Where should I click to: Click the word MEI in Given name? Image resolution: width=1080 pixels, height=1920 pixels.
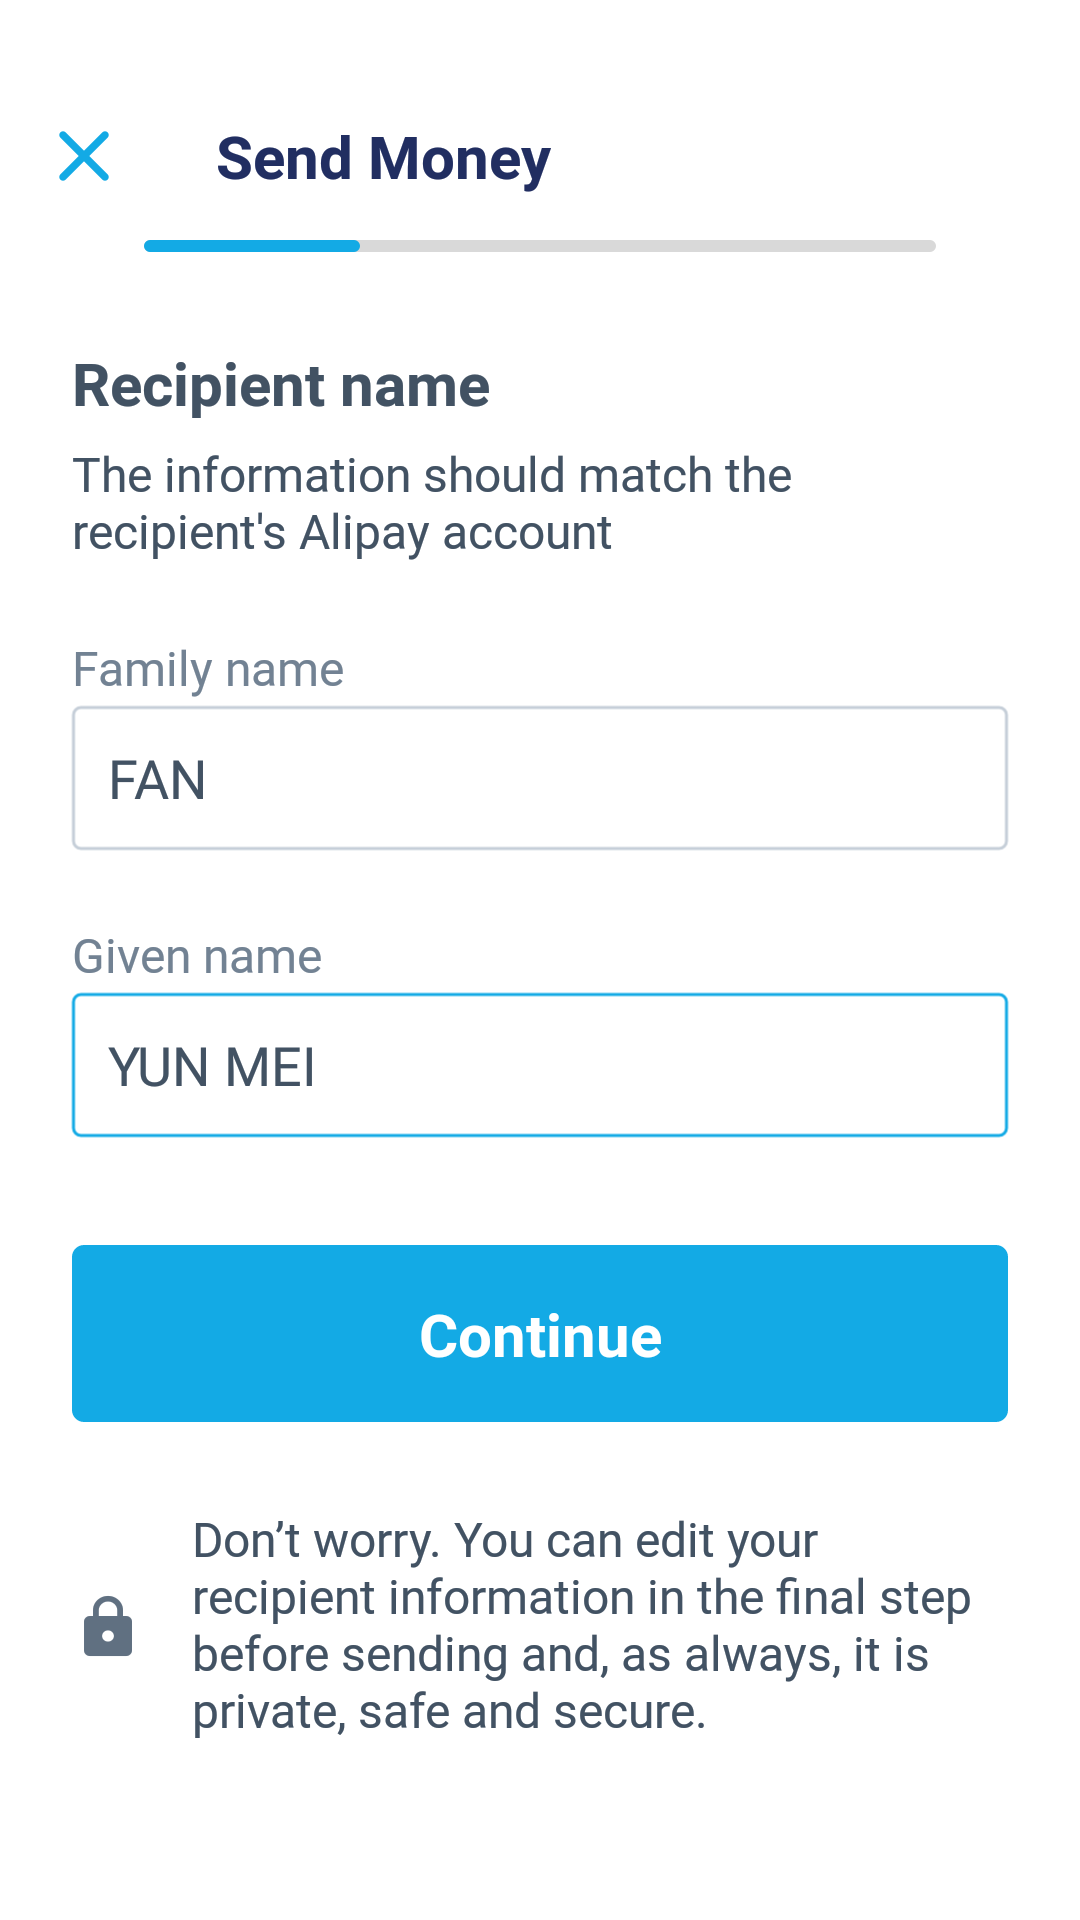pyautogui.click(x=270, y=1067)
